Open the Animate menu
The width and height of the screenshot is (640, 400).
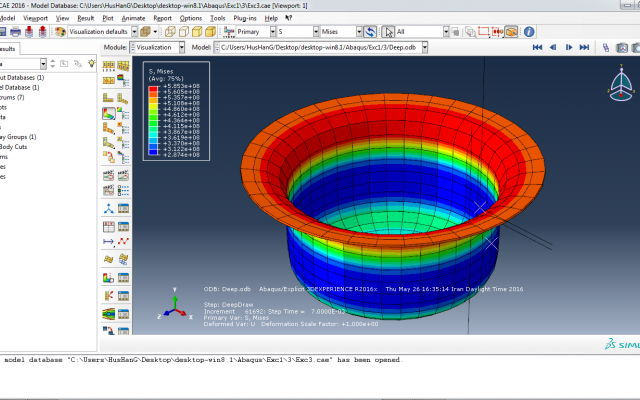pyautogui.click(x=133, y=18)
